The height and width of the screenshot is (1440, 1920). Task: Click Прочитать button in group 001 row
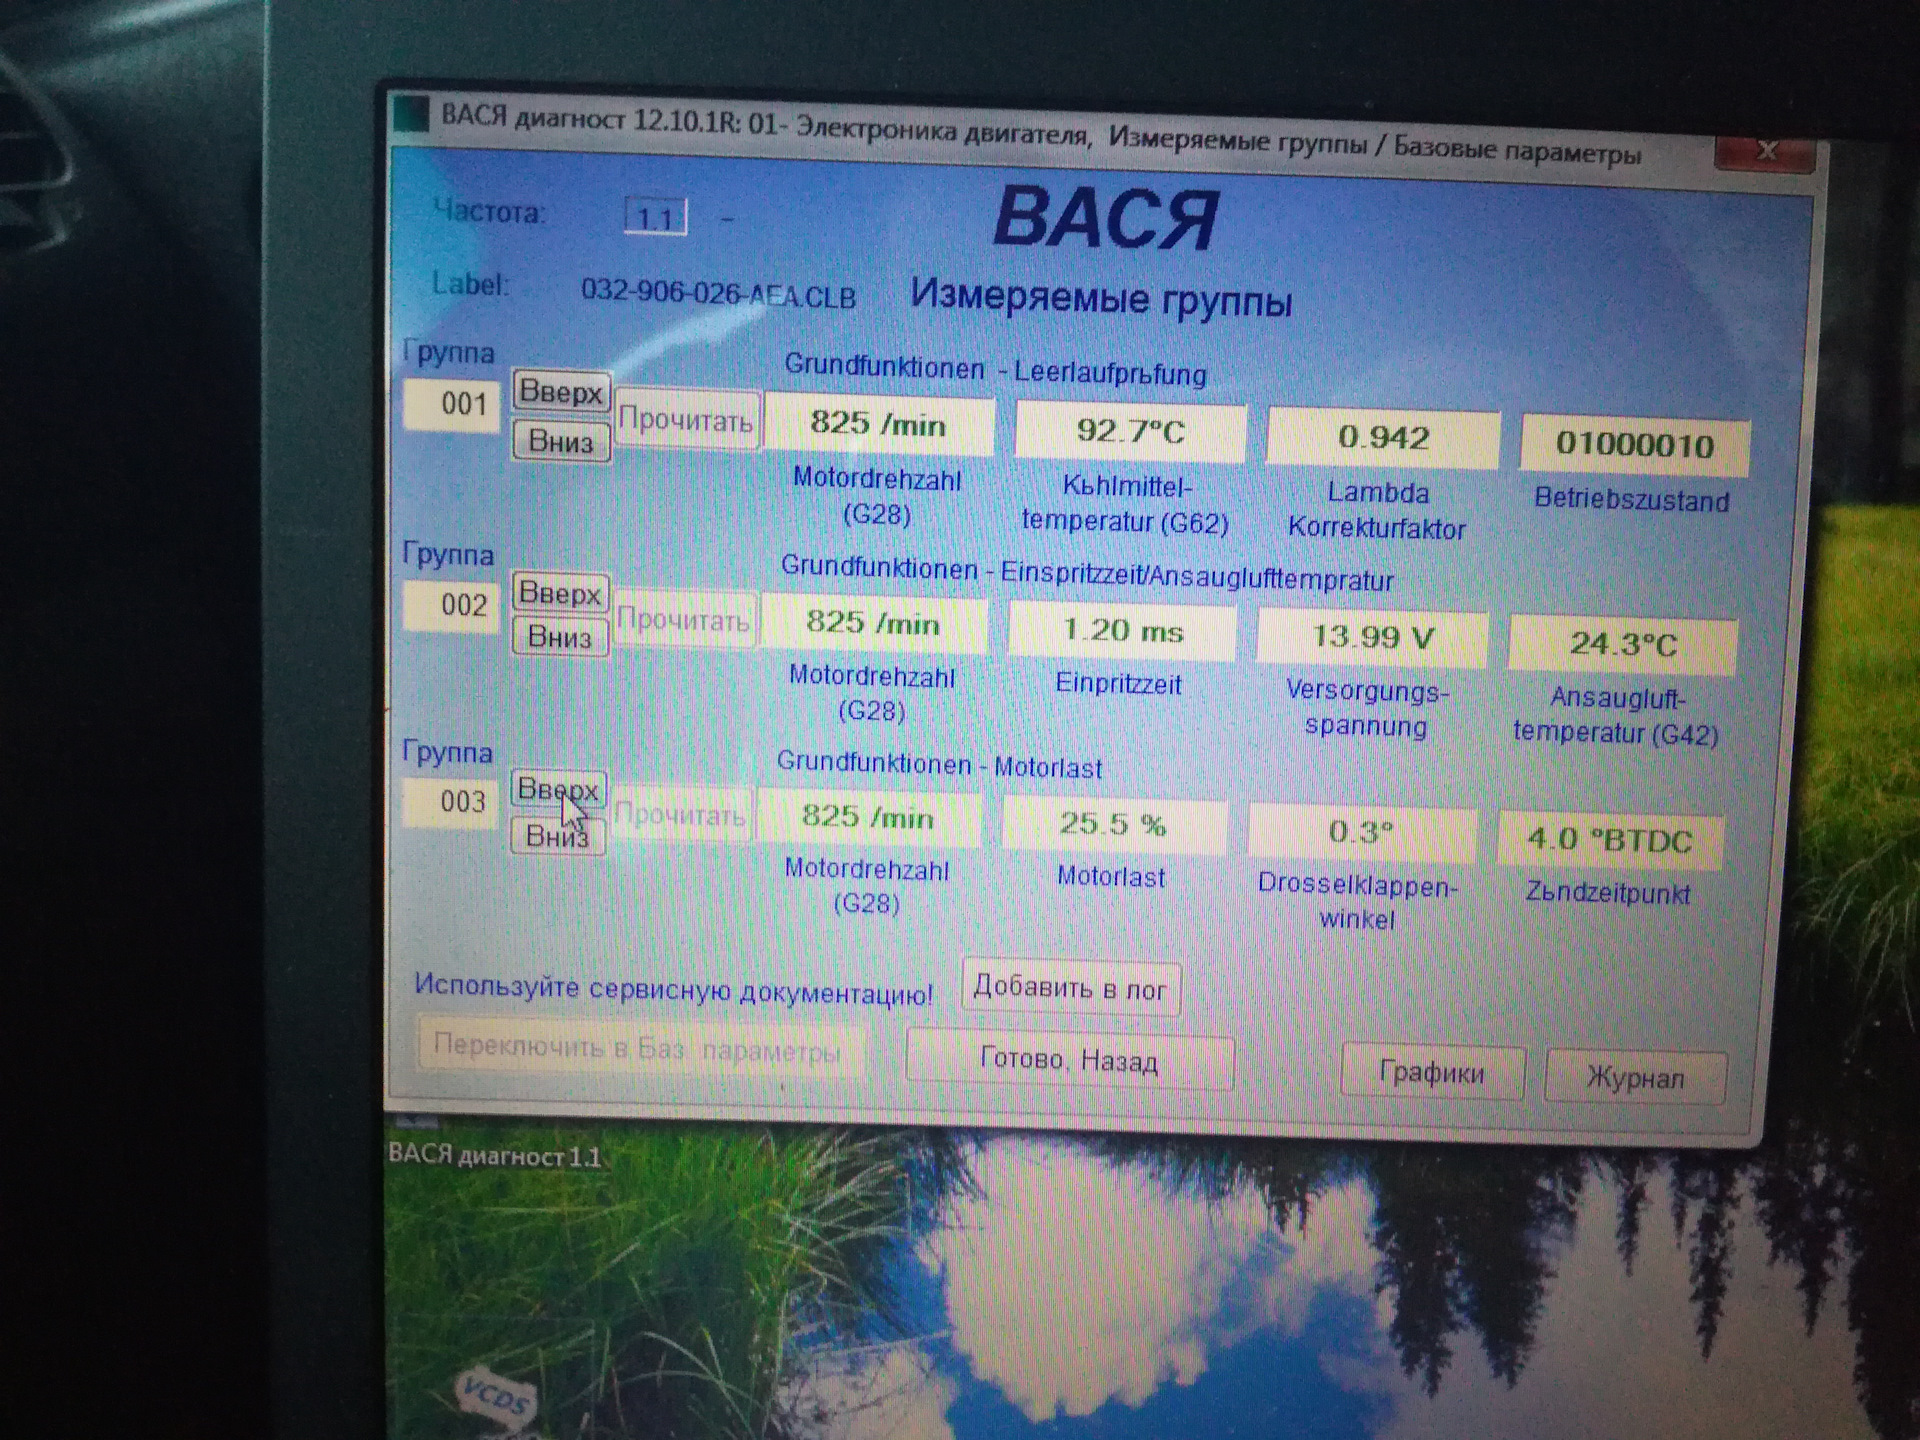pos(686,420)
